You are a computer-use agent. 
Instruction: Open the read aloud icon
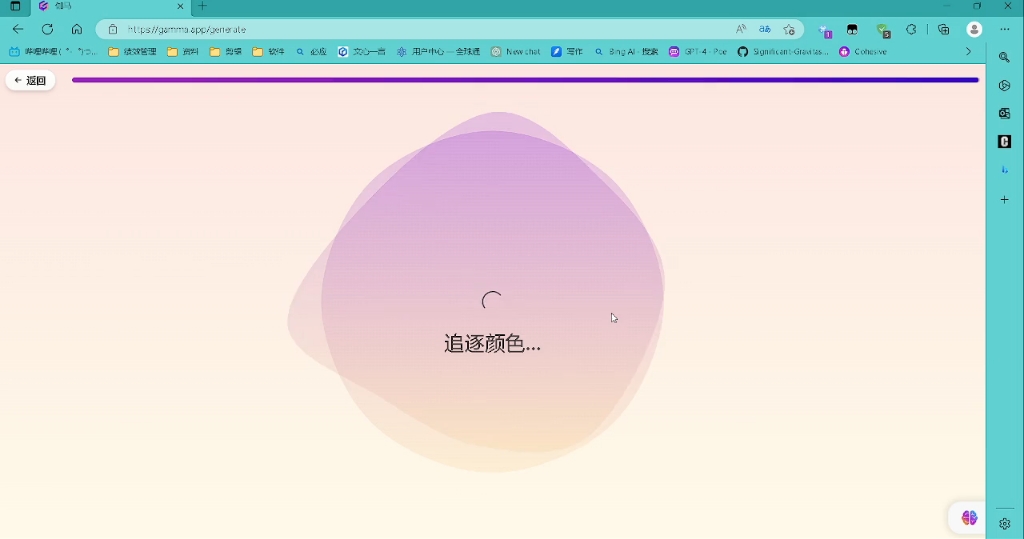coord(741,29)
